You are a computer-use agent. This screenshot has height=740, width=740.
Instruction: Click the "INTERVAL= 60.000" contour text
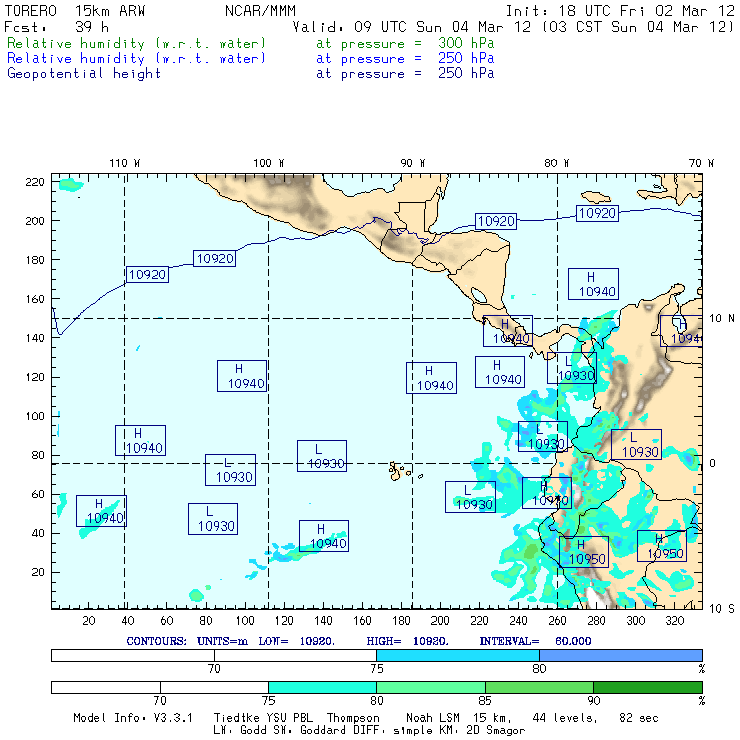click(x=535, y=641)
